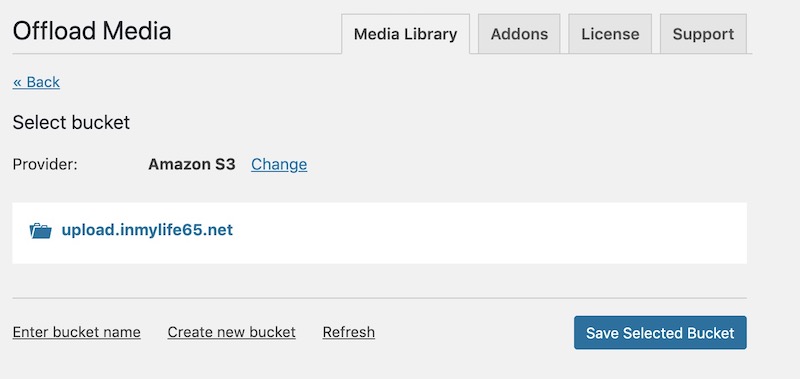Screen dimensions: 800x379
Task: Click the bold Amazon S3 provider name
Action: click(x=192, y=164)
